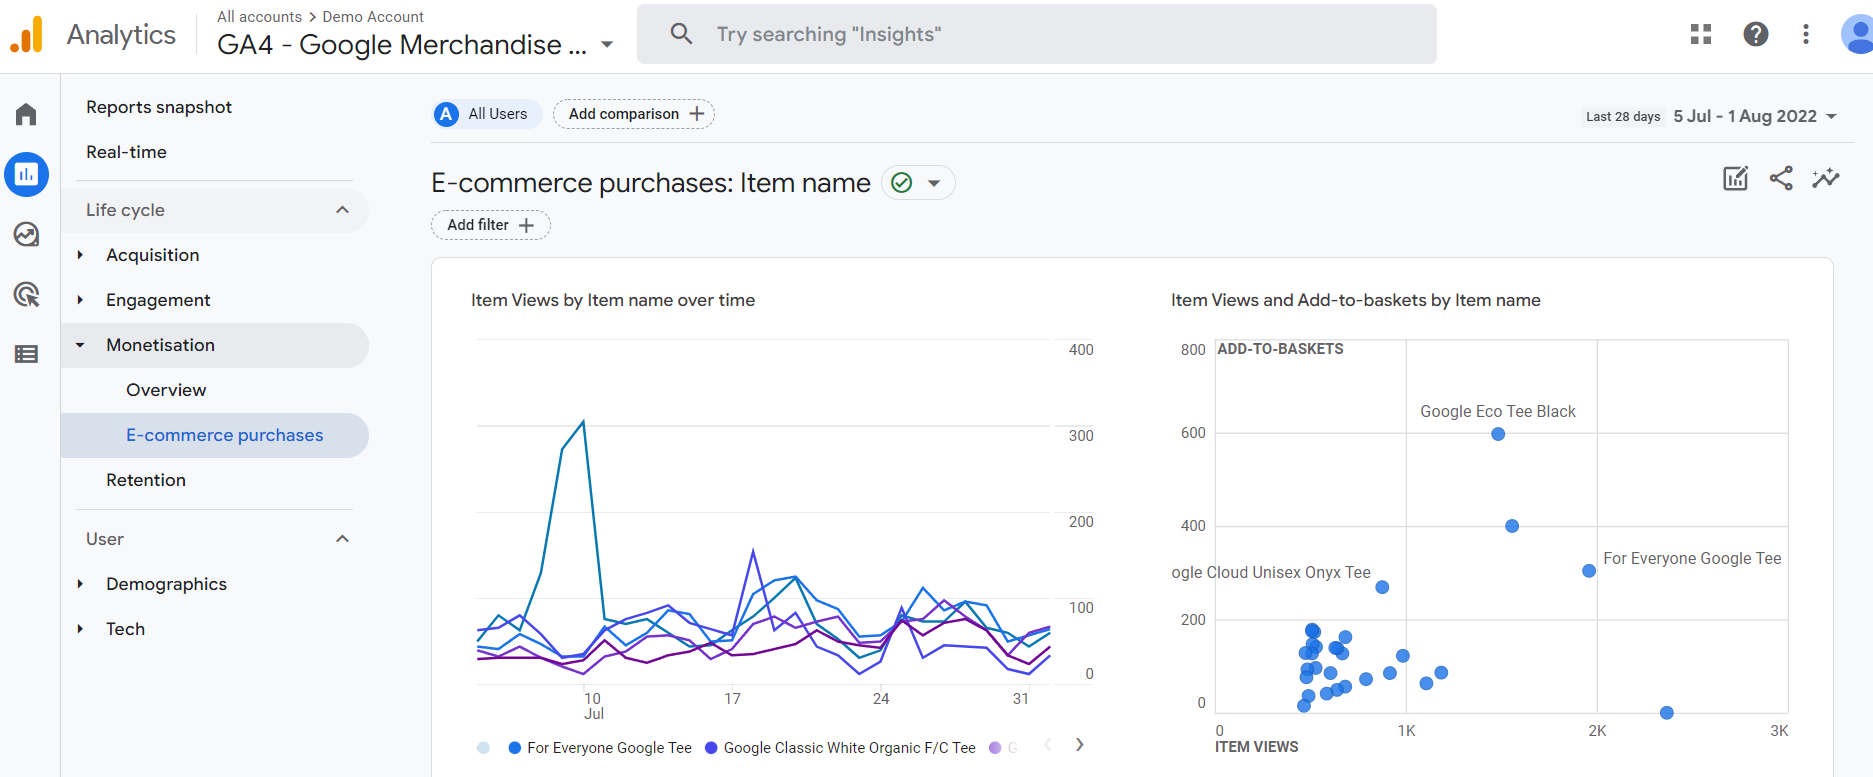Click the All Users 'A' badge
This screenshot has height=777, width=1873.
pos(446,114)
